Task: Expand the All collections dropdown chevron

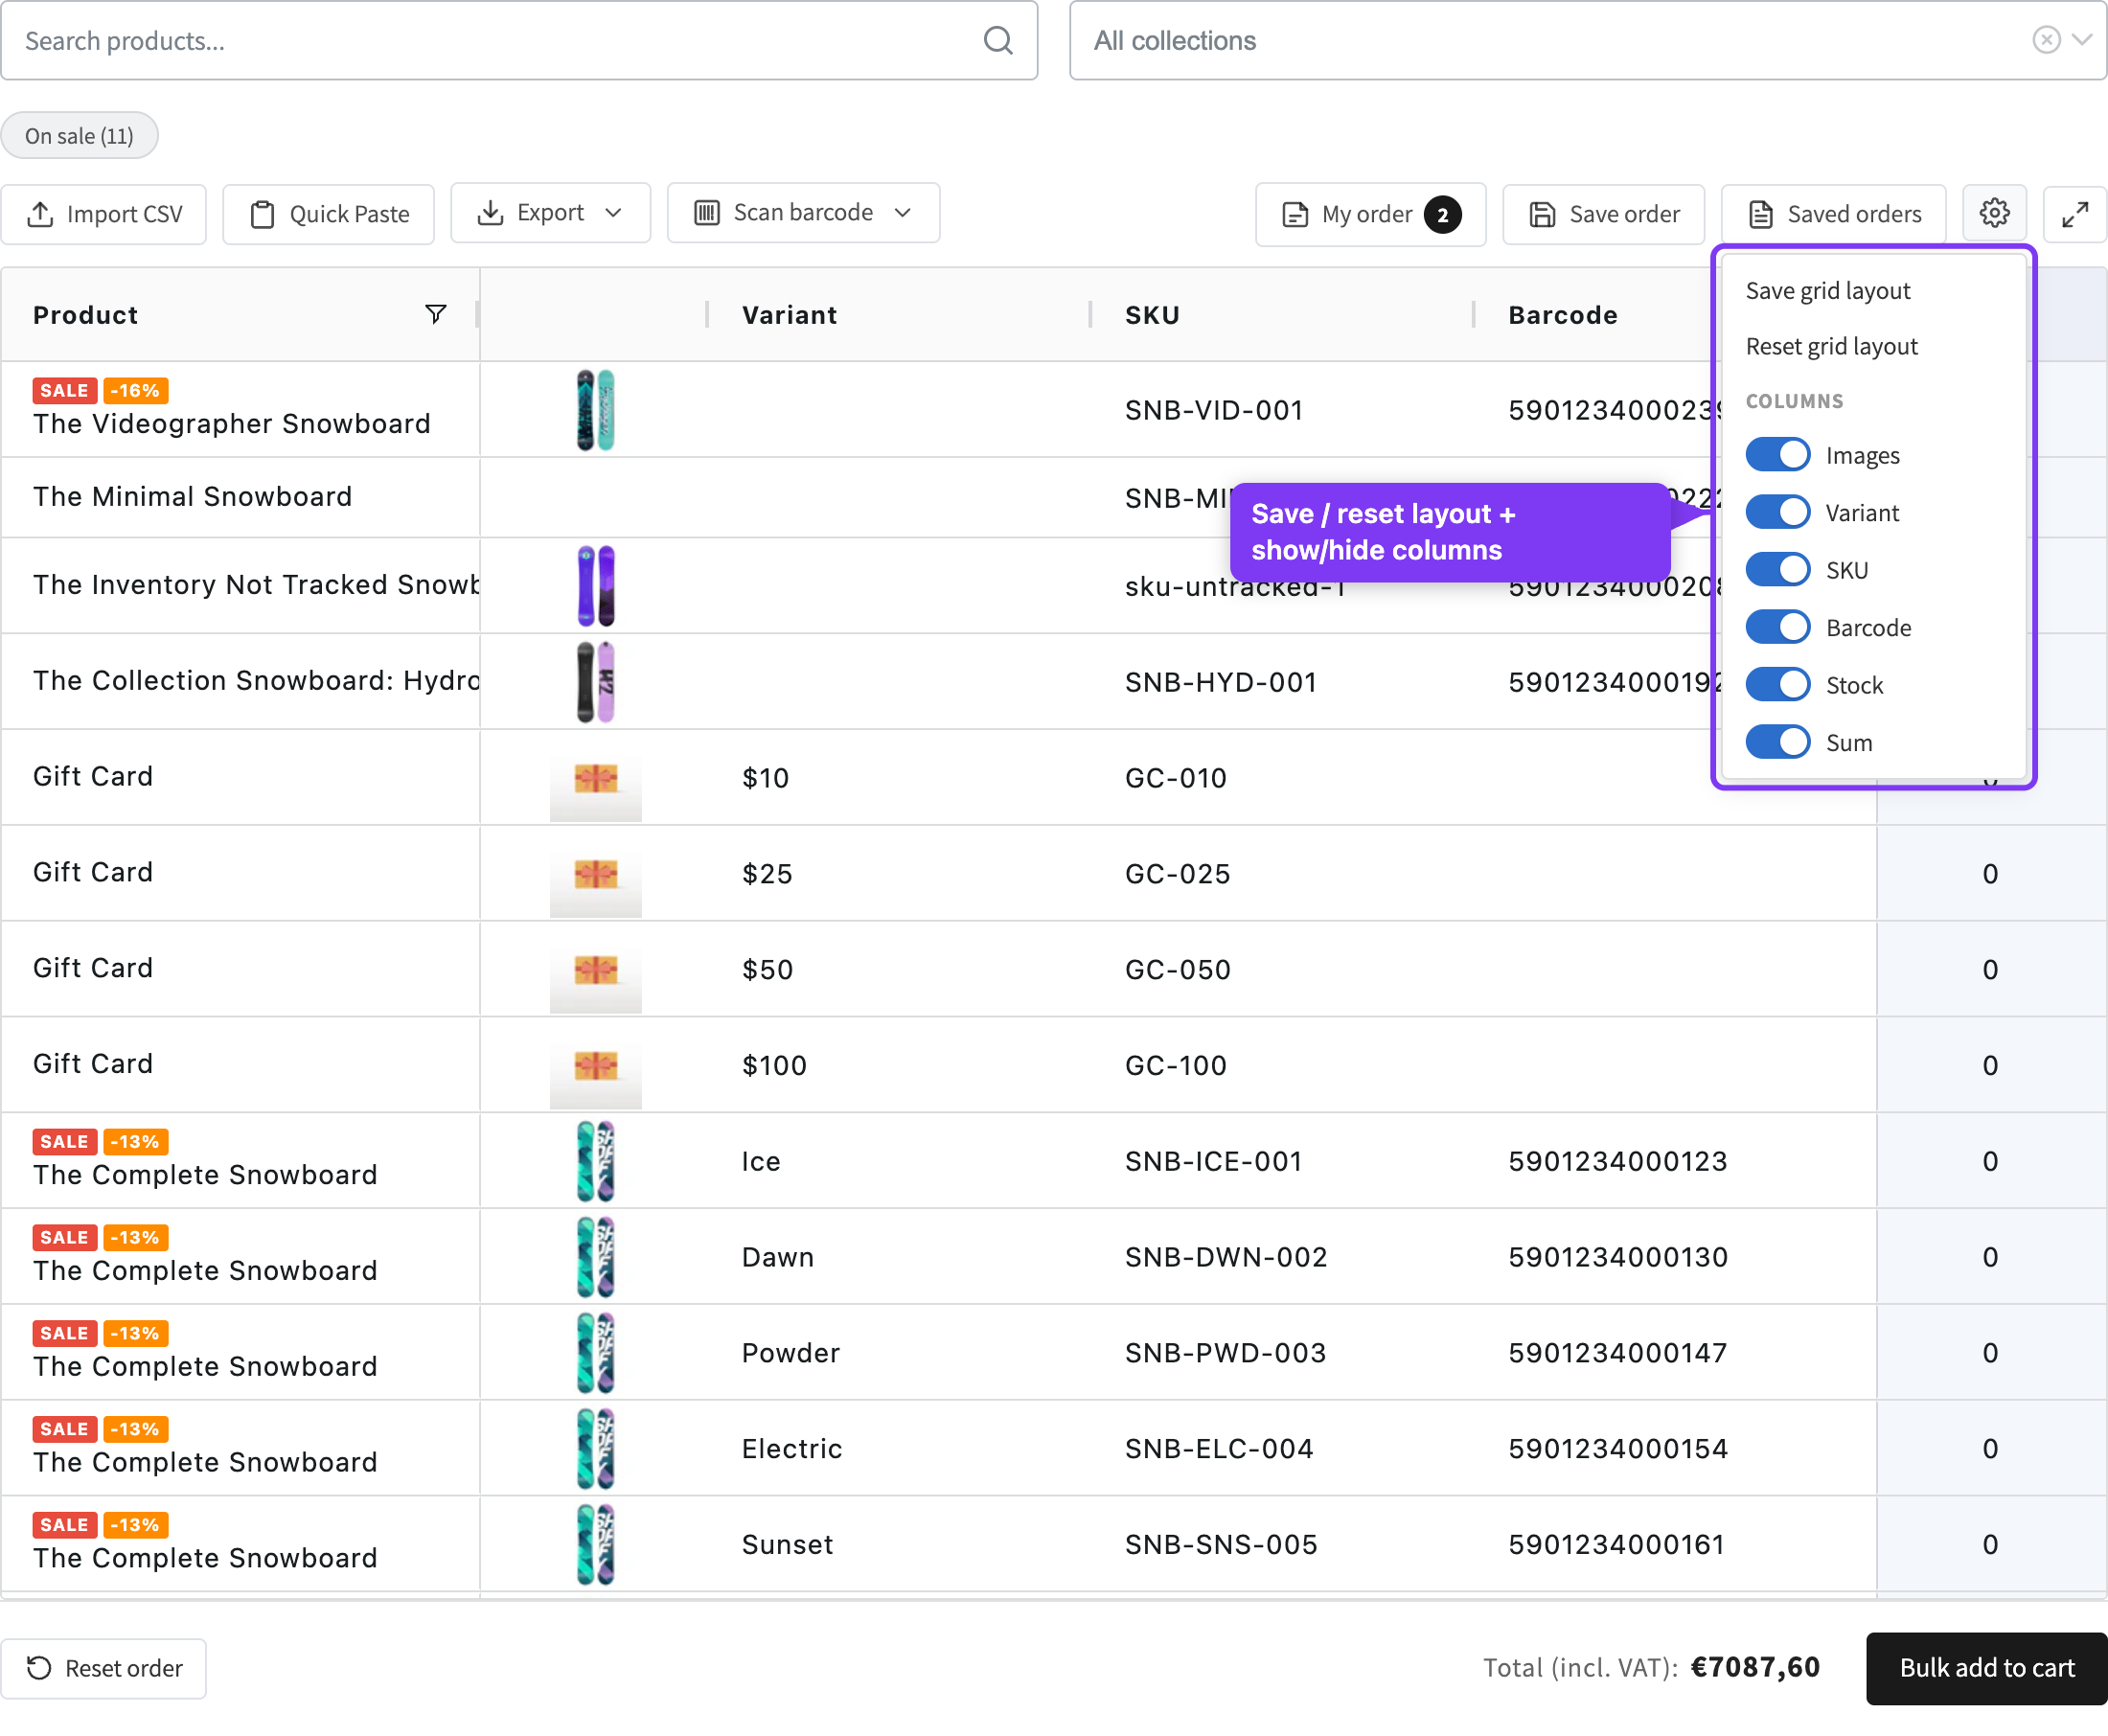Action: (x=2083, y=40)
